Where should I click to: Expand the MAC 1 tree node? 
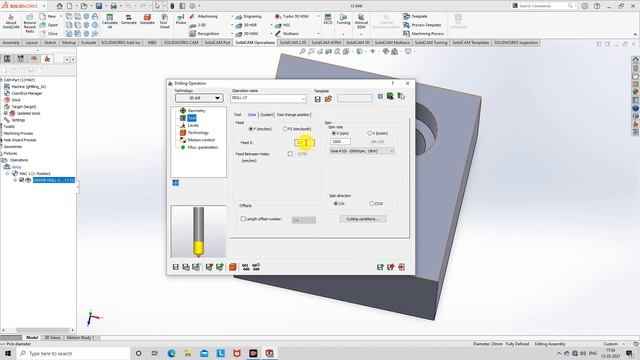pos(7,173)
